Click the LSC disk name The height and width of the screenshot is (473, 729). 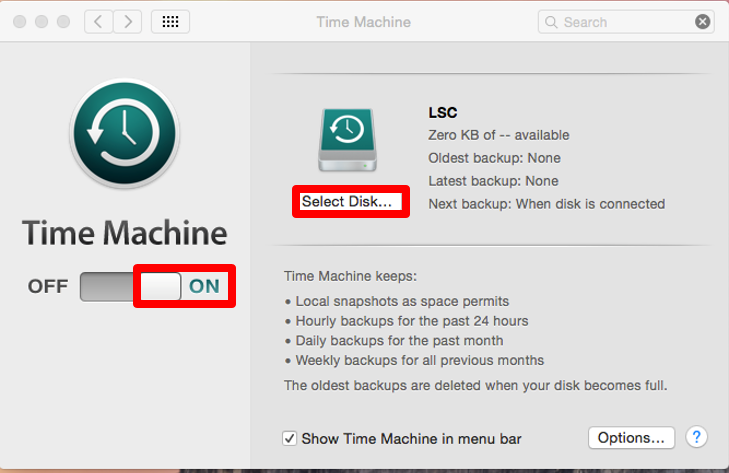tap(443, 113)
